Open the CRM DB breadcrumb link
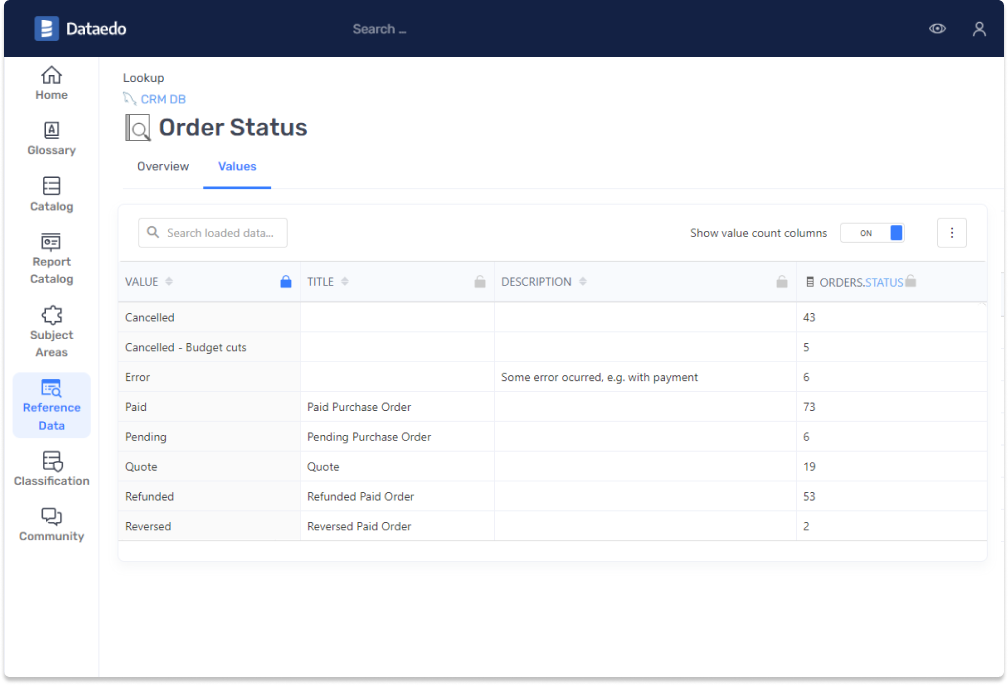Viewport: 1008px width, 685px height. 163,100
